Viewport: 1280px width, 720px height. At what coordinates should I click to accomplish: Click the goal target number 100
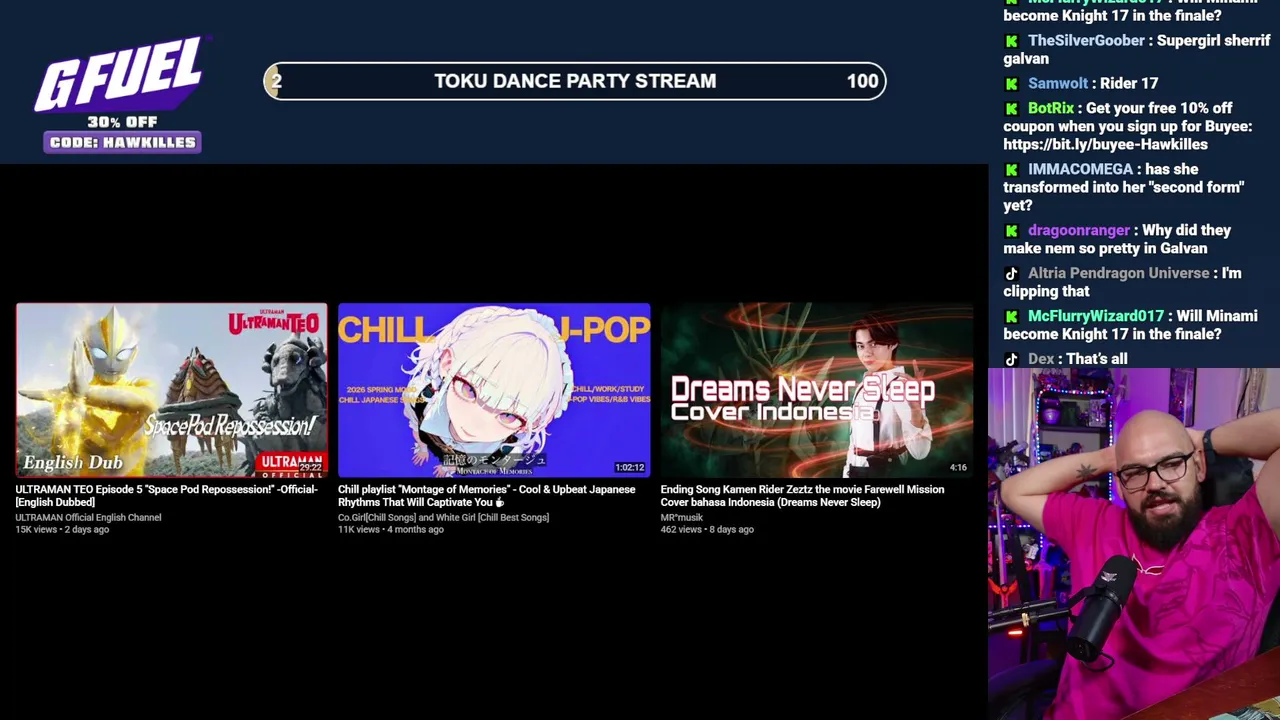point(862,81)
